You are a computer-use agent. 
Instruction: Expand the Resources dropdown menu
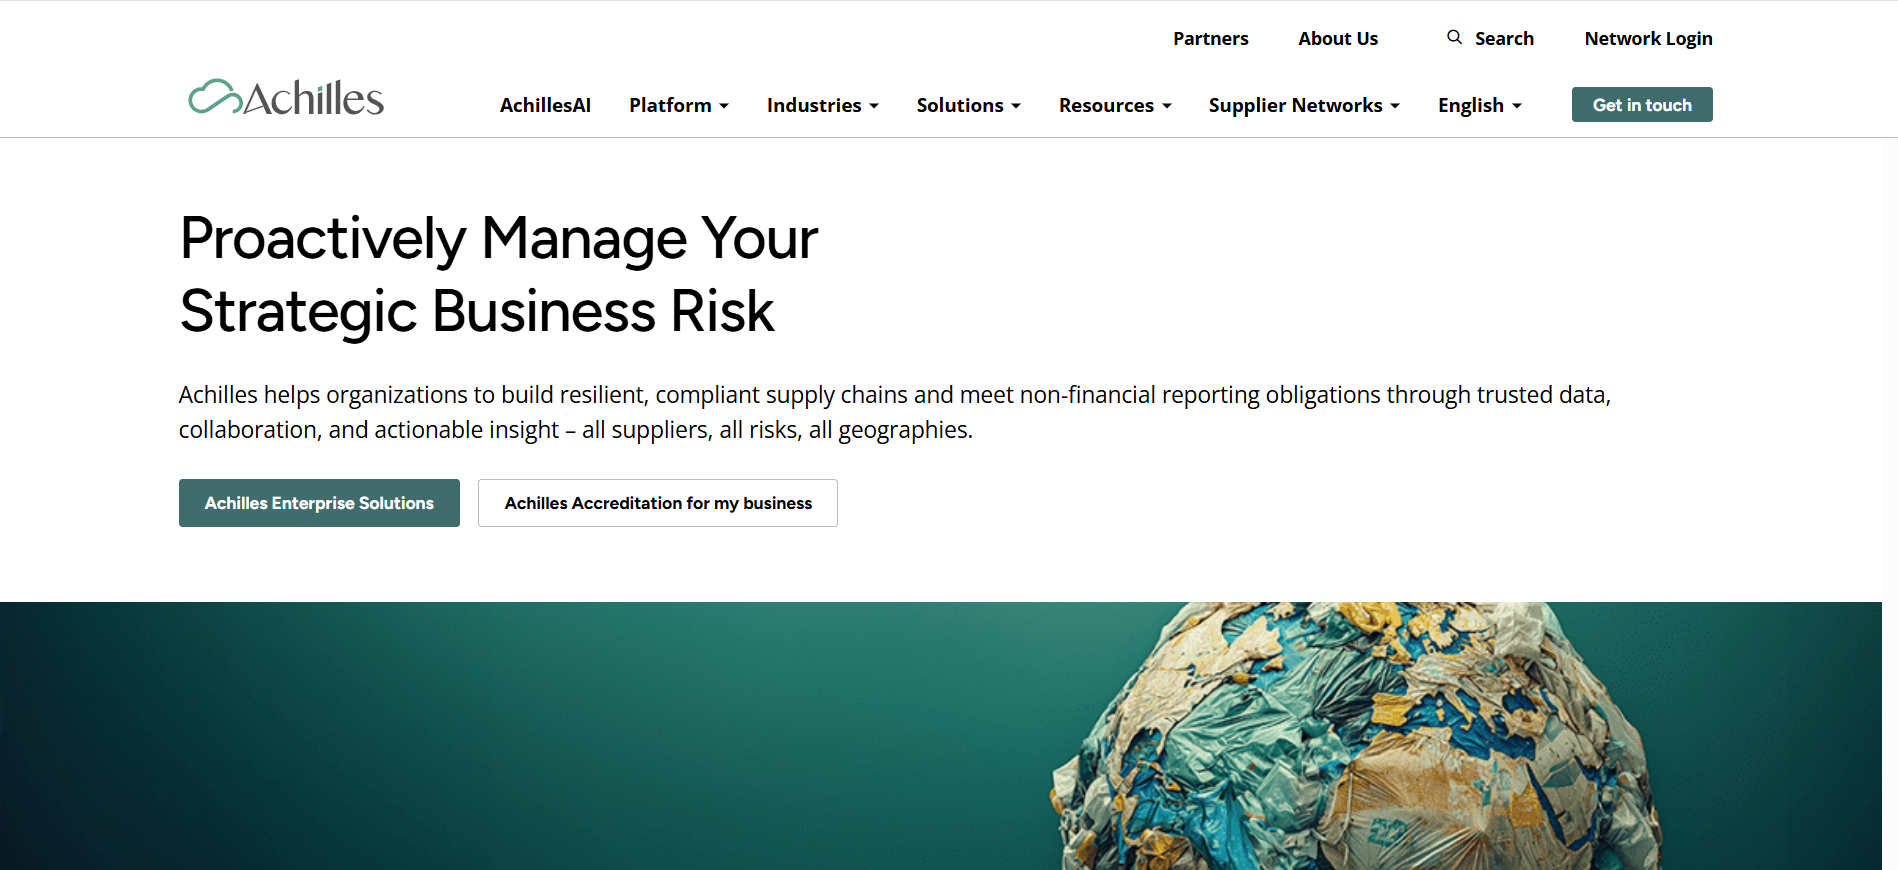pos(1115,105)
